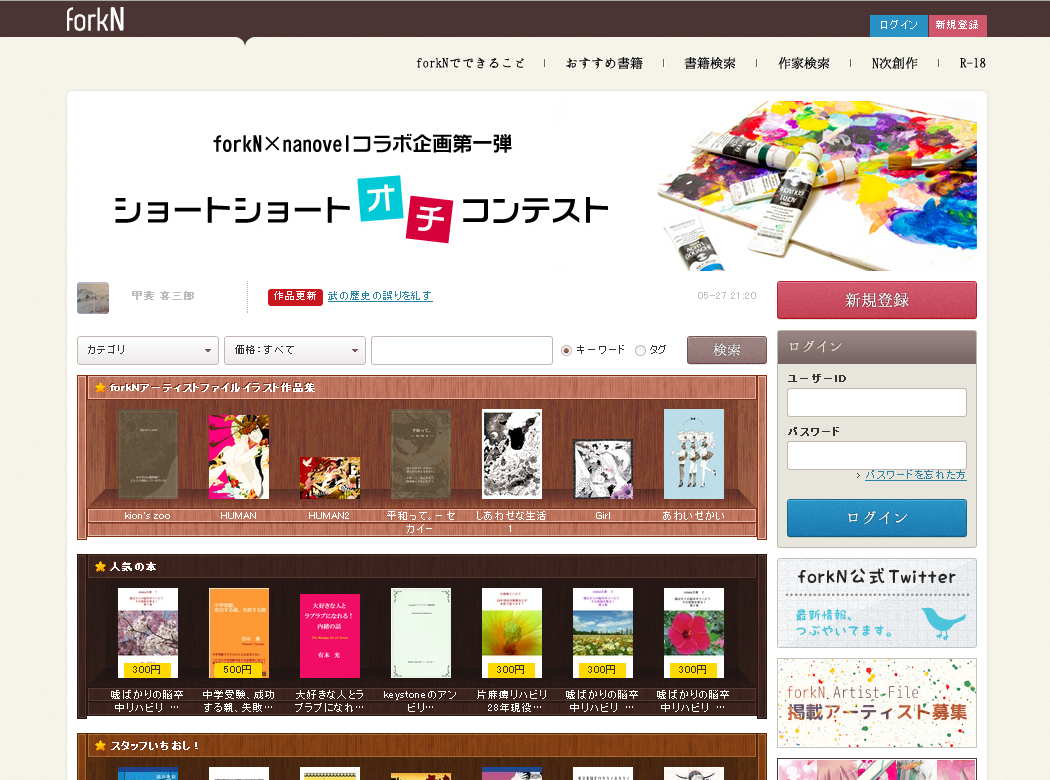This screenshot has height=780, width=1050.
Task: Click the author avatar image of 甲斐 喜三郎
Action: pos(93,297)
